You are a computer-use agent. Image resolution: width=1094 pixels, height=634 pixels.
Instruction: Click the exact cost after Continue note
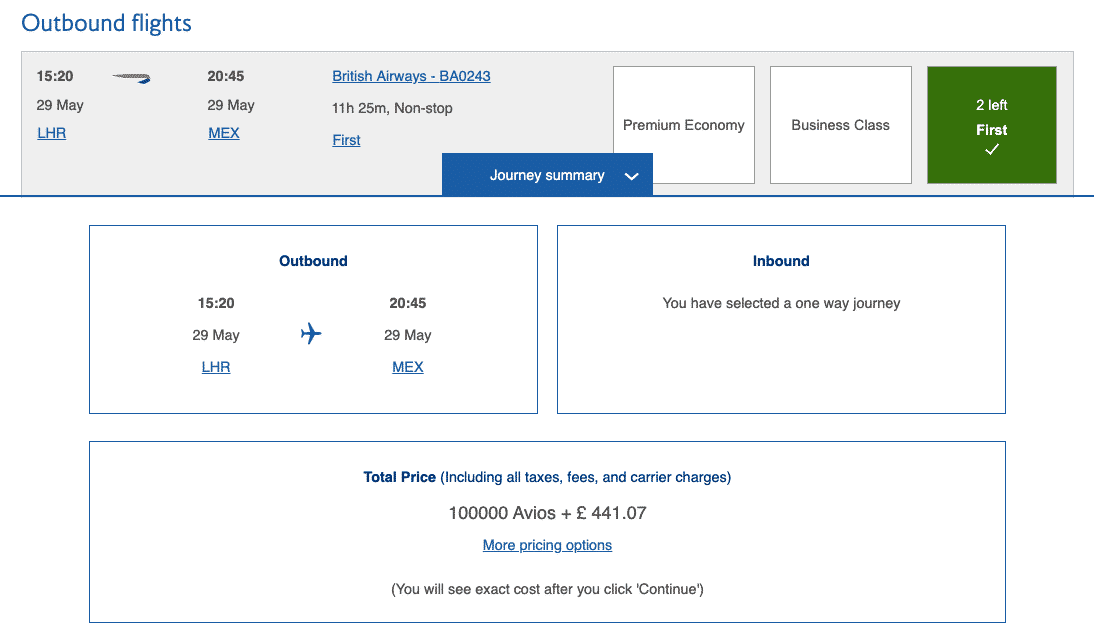coord(547,589)
